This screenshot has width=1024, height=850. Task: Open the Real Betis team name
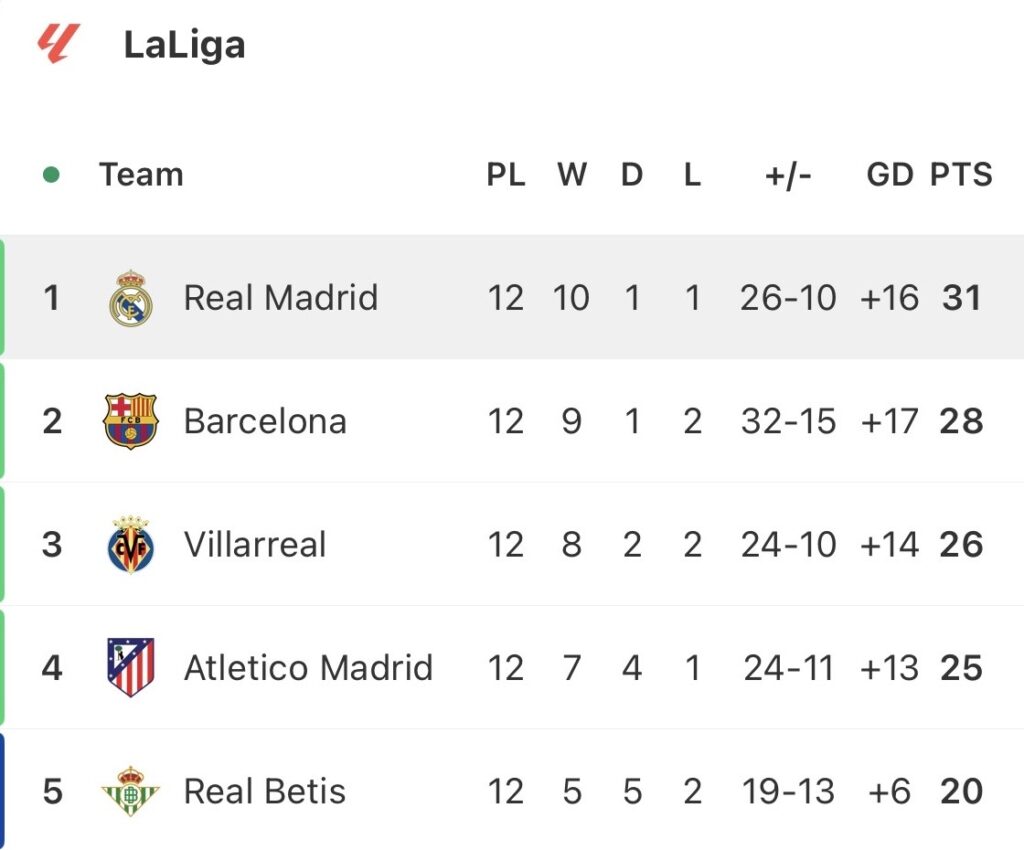click(265, 792)
